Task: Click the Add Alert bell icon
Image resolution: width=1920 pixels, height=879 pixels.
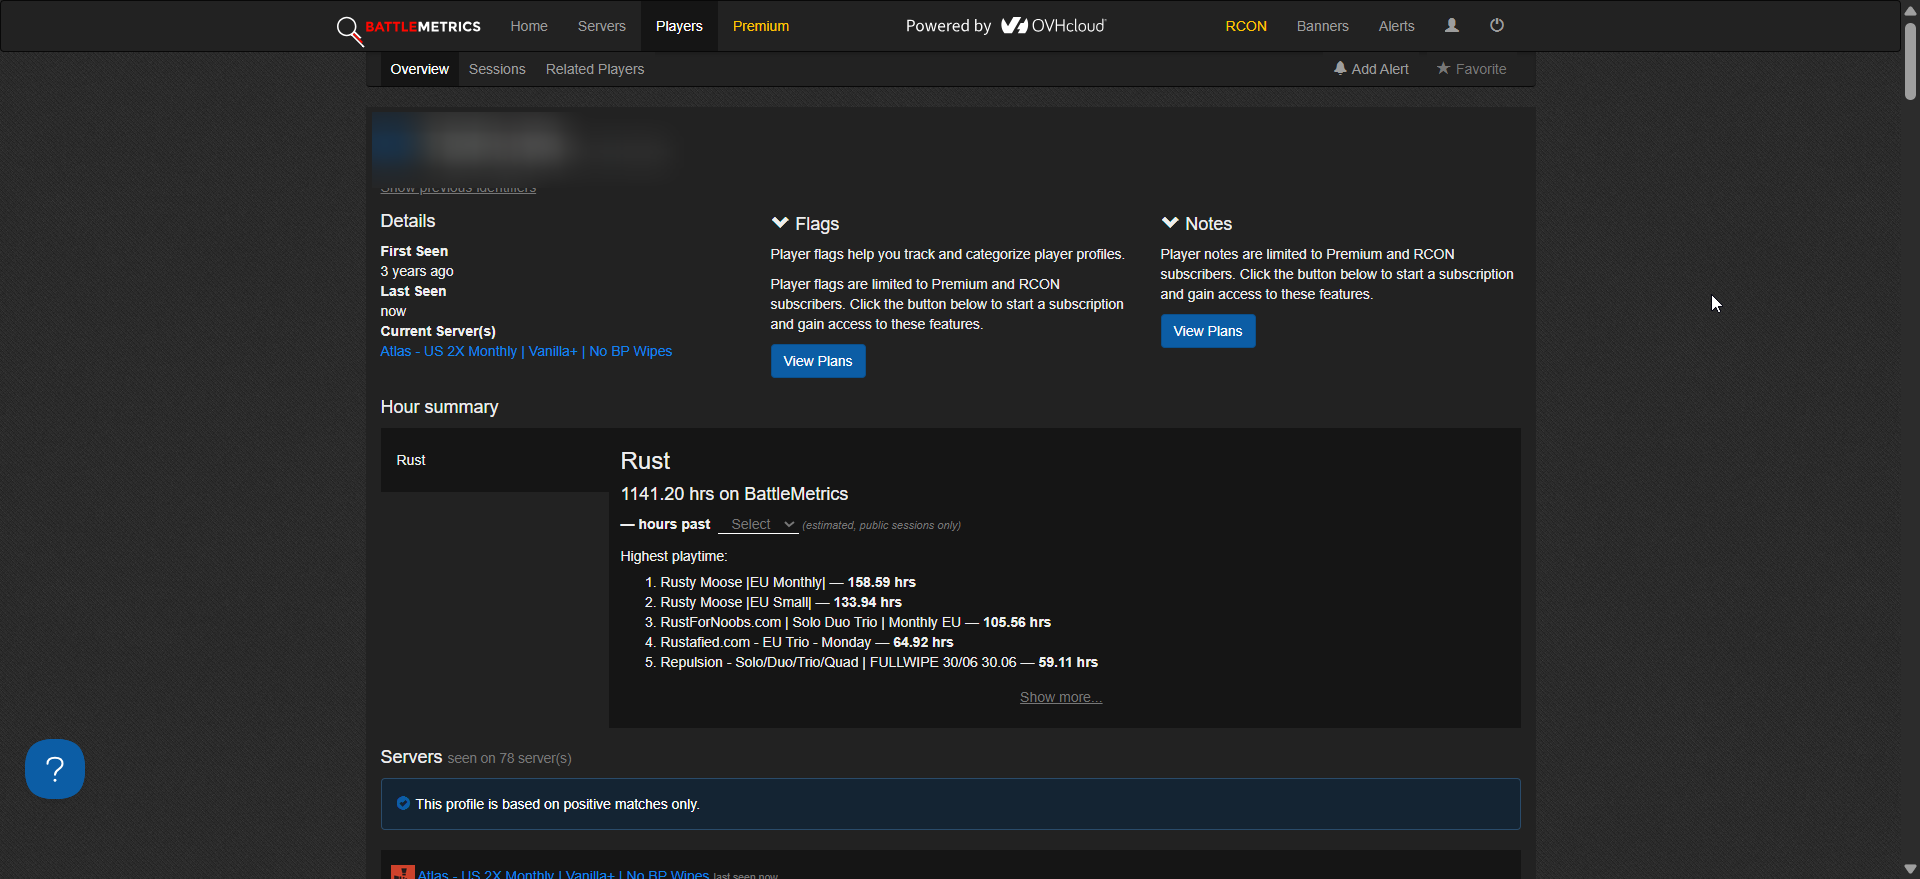Action: (1340, 68)
